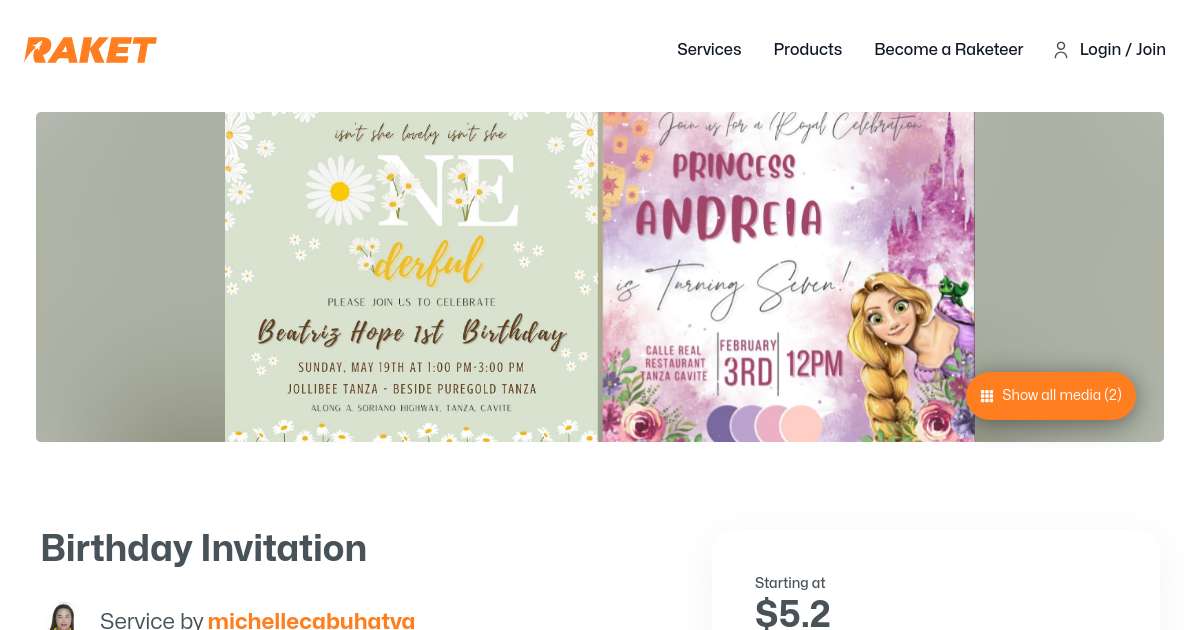
Task: Open Become a Raketeer page
Action: point(948,50)
